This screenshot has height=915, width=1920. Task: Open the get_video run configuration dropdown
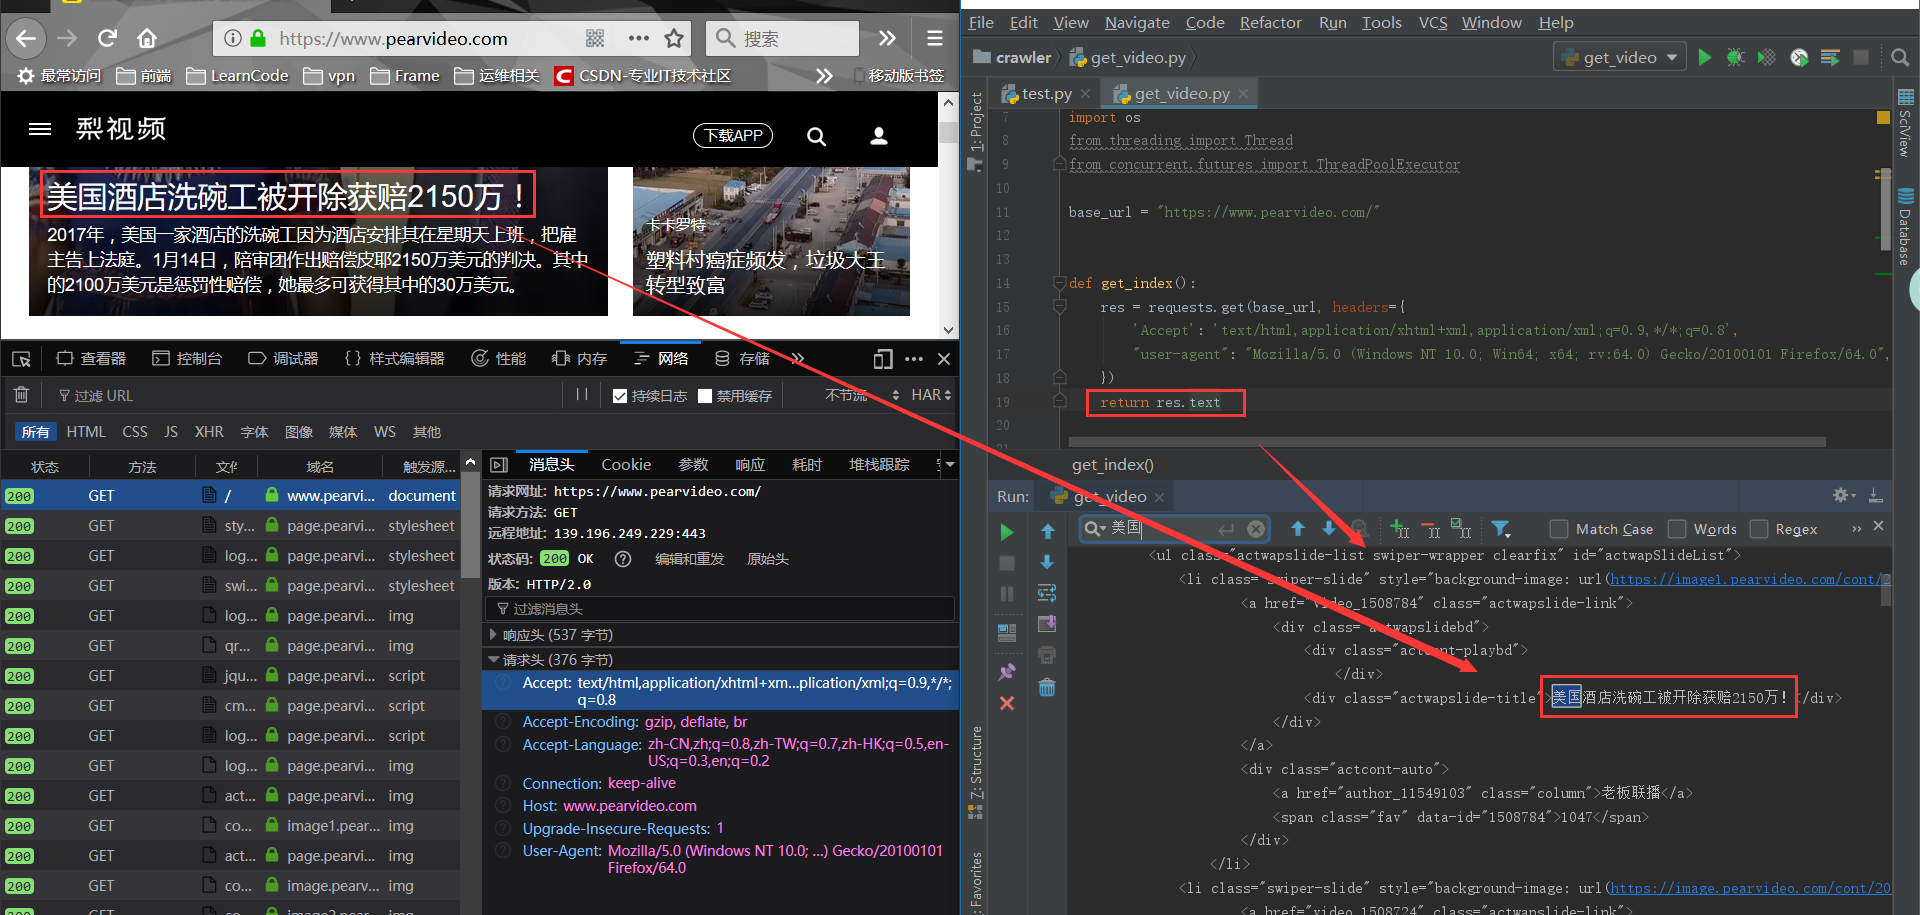pos(1620,57)
